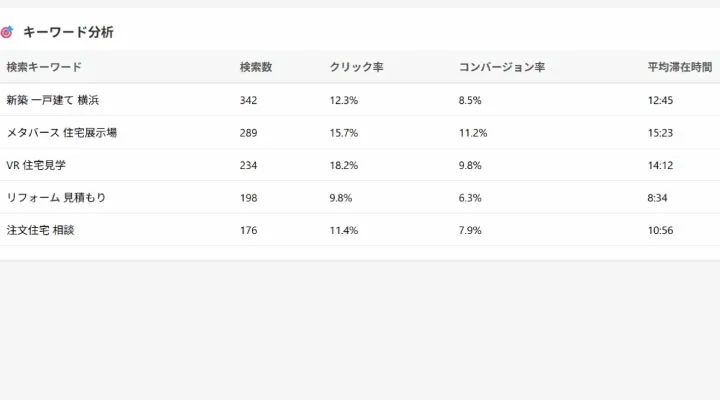Sort by 検索キーワード column header
720x400 pixels.
point(44,67)
